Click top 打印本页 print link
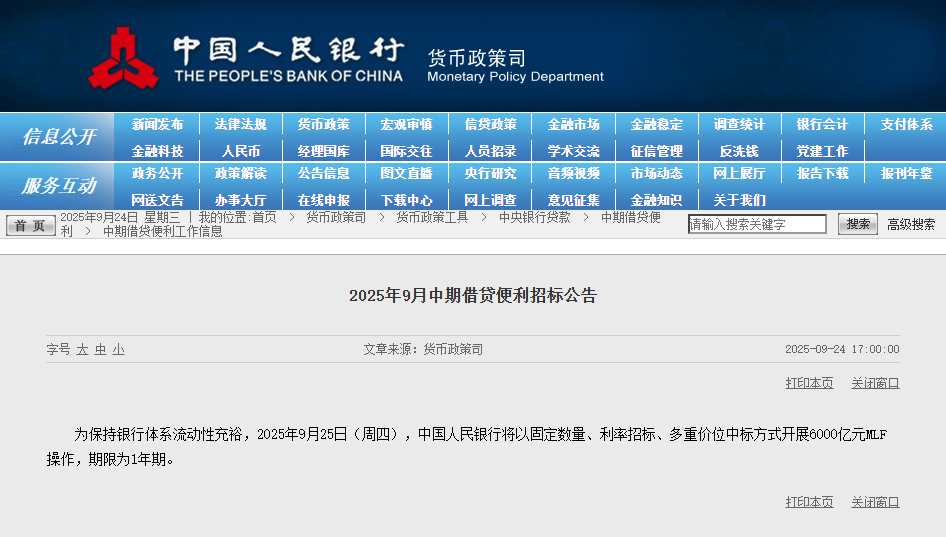The image size is (946, 537). [x=809, y=383]
